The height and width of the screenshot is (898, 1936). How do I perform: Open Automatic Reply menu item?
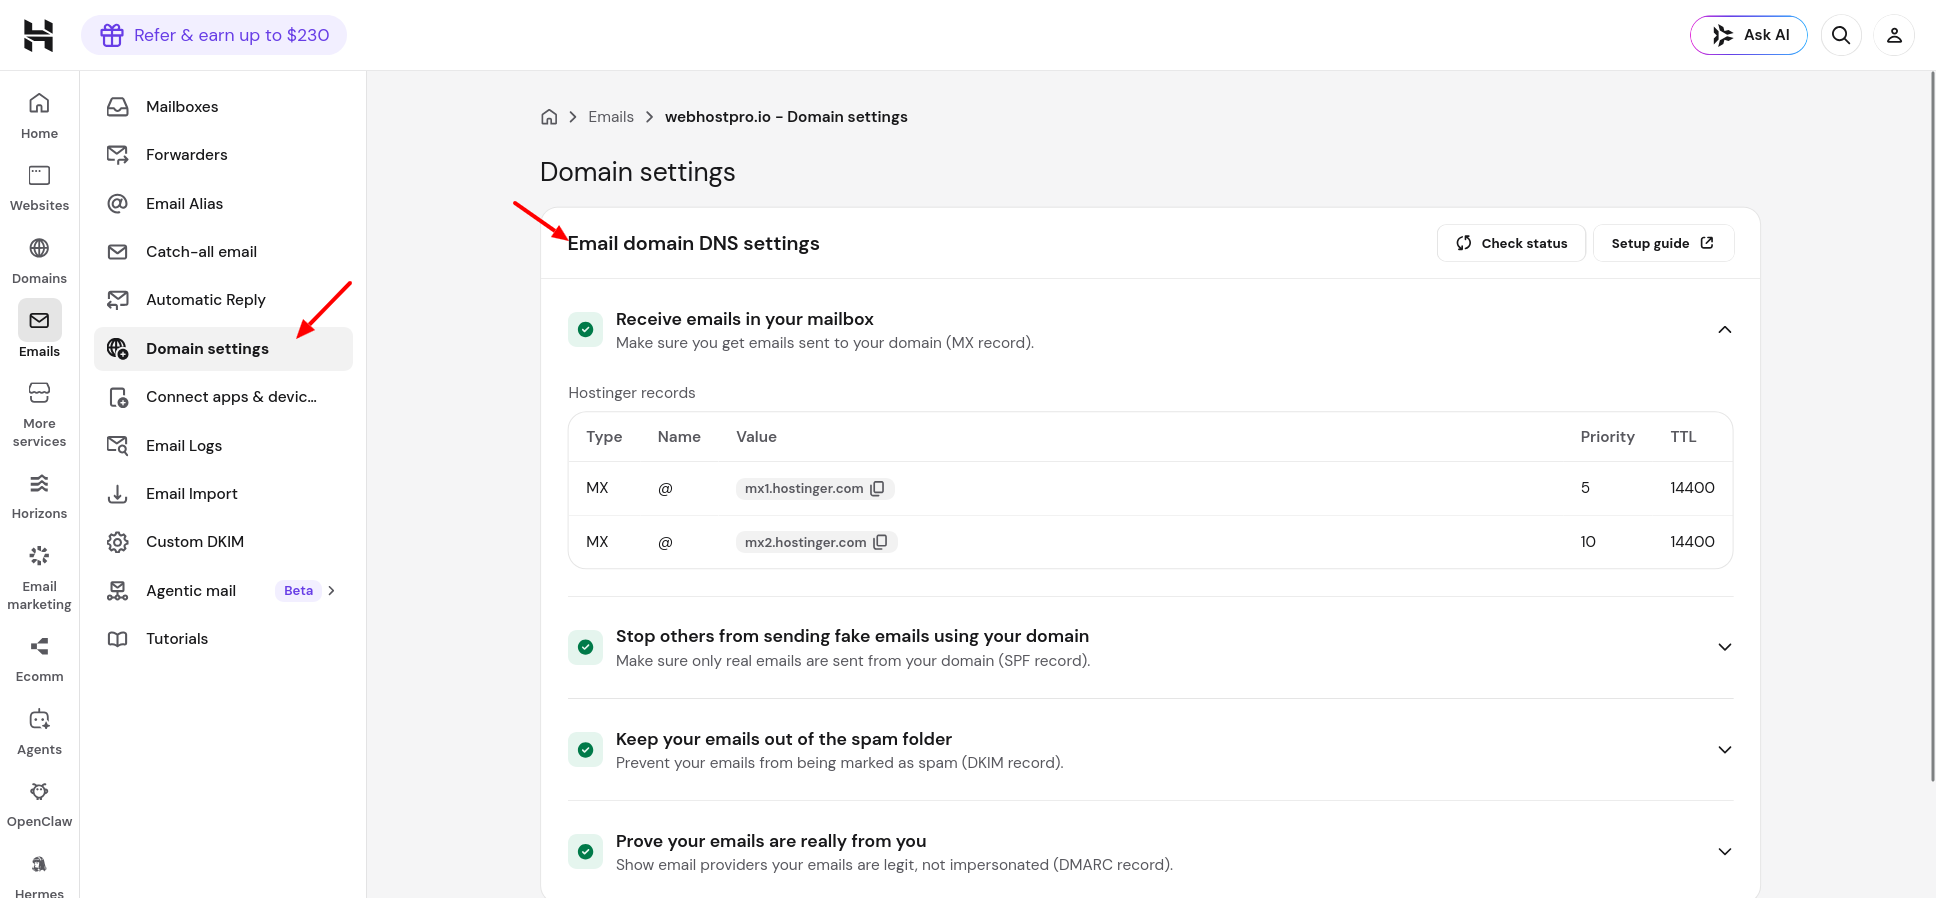click(x=223, y=300)
